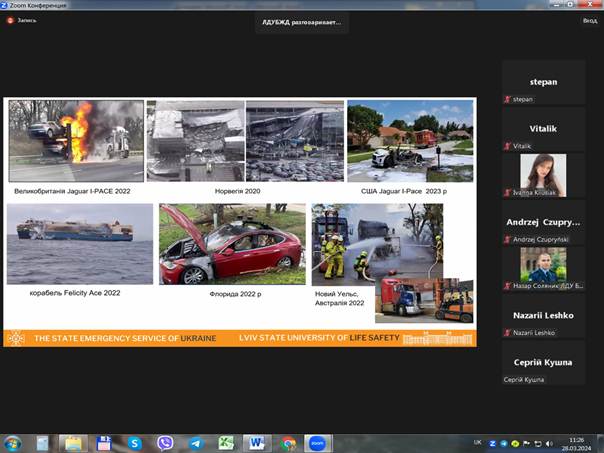Switch to Zoom taskbar button

pos(318,442)
